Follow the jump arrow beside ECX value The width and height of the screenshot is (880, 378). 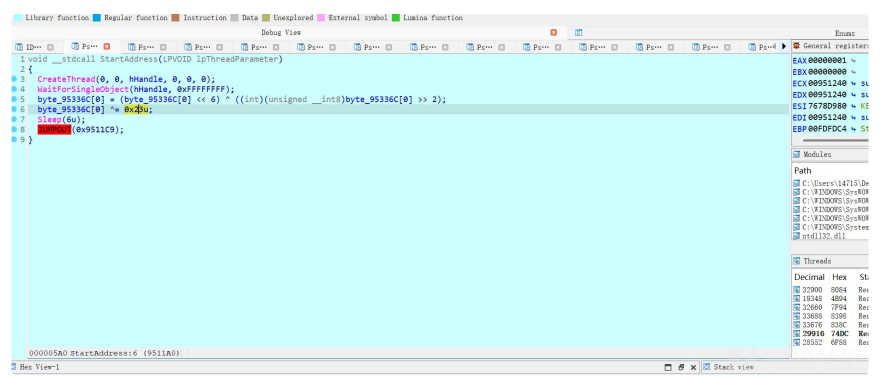tap(854, 83)
